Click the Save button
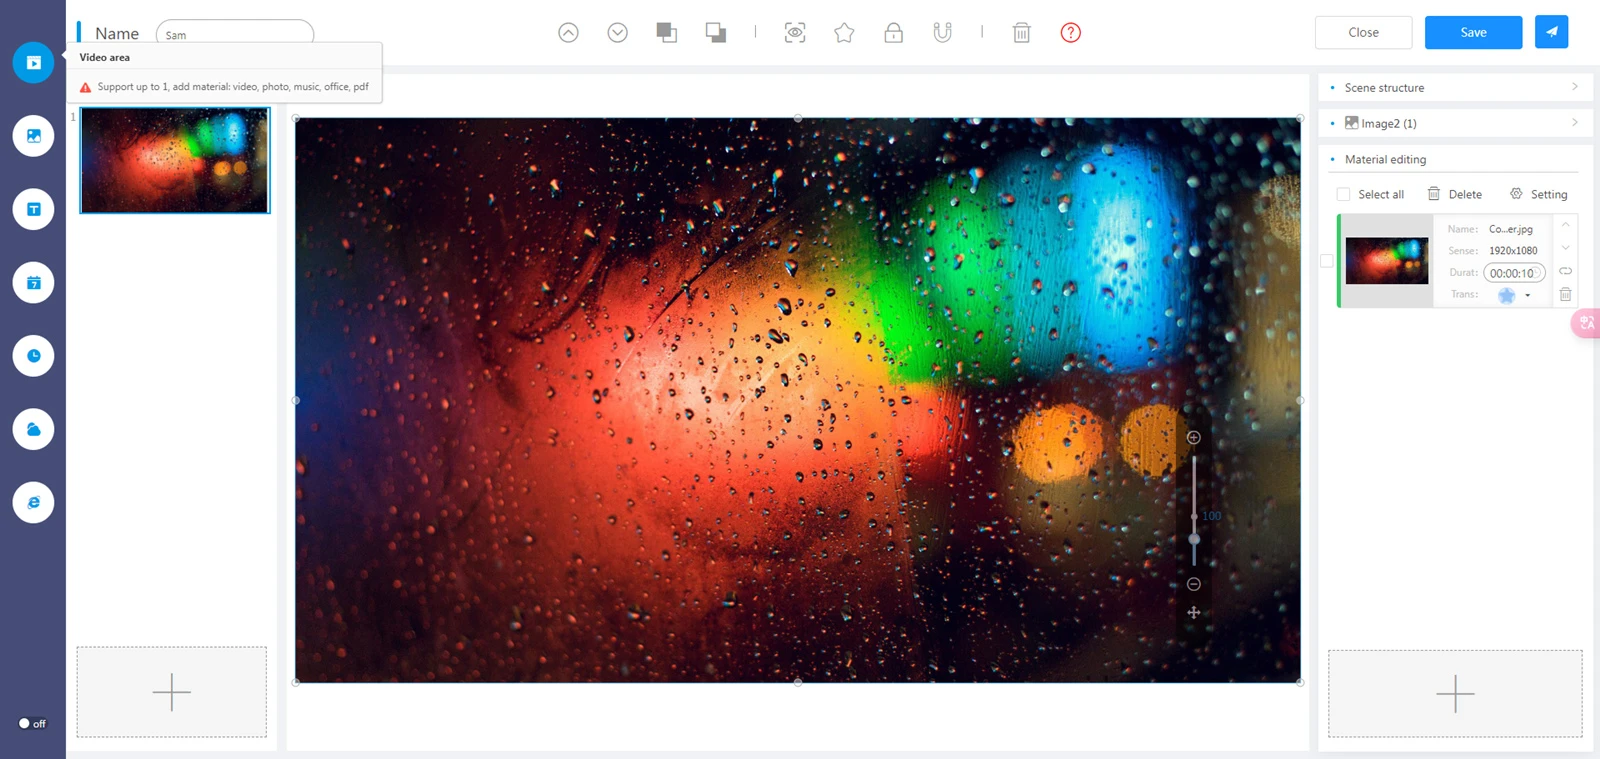 pyautogui.click(x=1473, y=32)
